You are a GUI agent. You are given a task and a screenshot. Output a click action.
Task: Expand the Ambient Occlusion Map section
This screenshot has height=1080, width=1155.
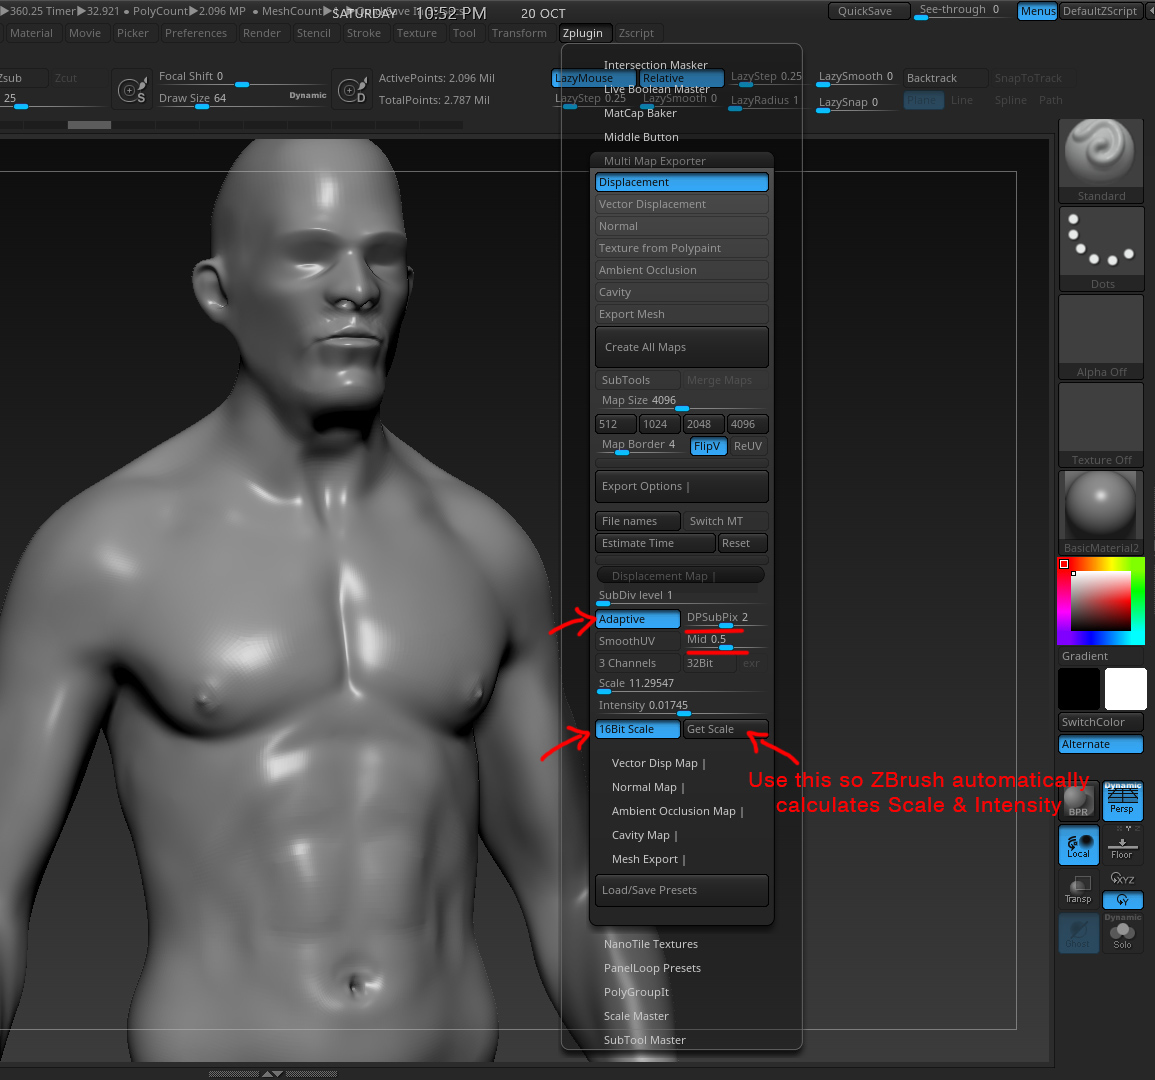tap(677, 811)
